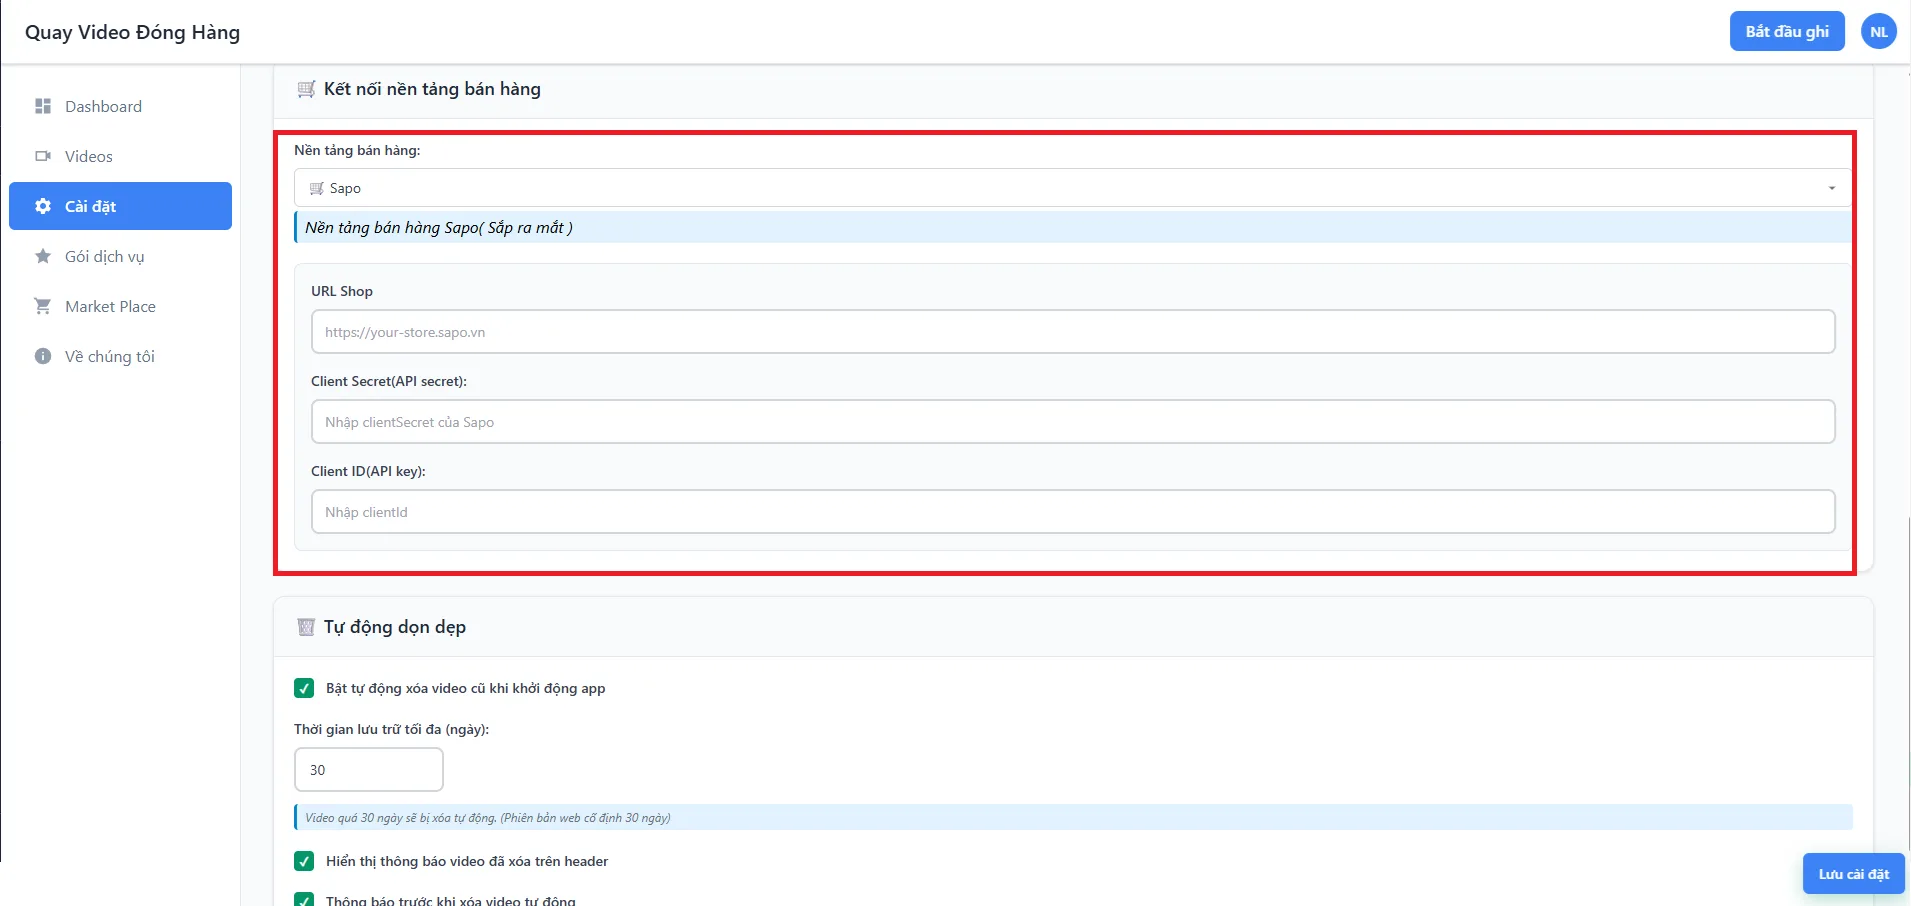Image resolution: width=1911 pixels, height=906 pixels.
Task: Click the storage days field showing 30
Action: coord(369,770)
